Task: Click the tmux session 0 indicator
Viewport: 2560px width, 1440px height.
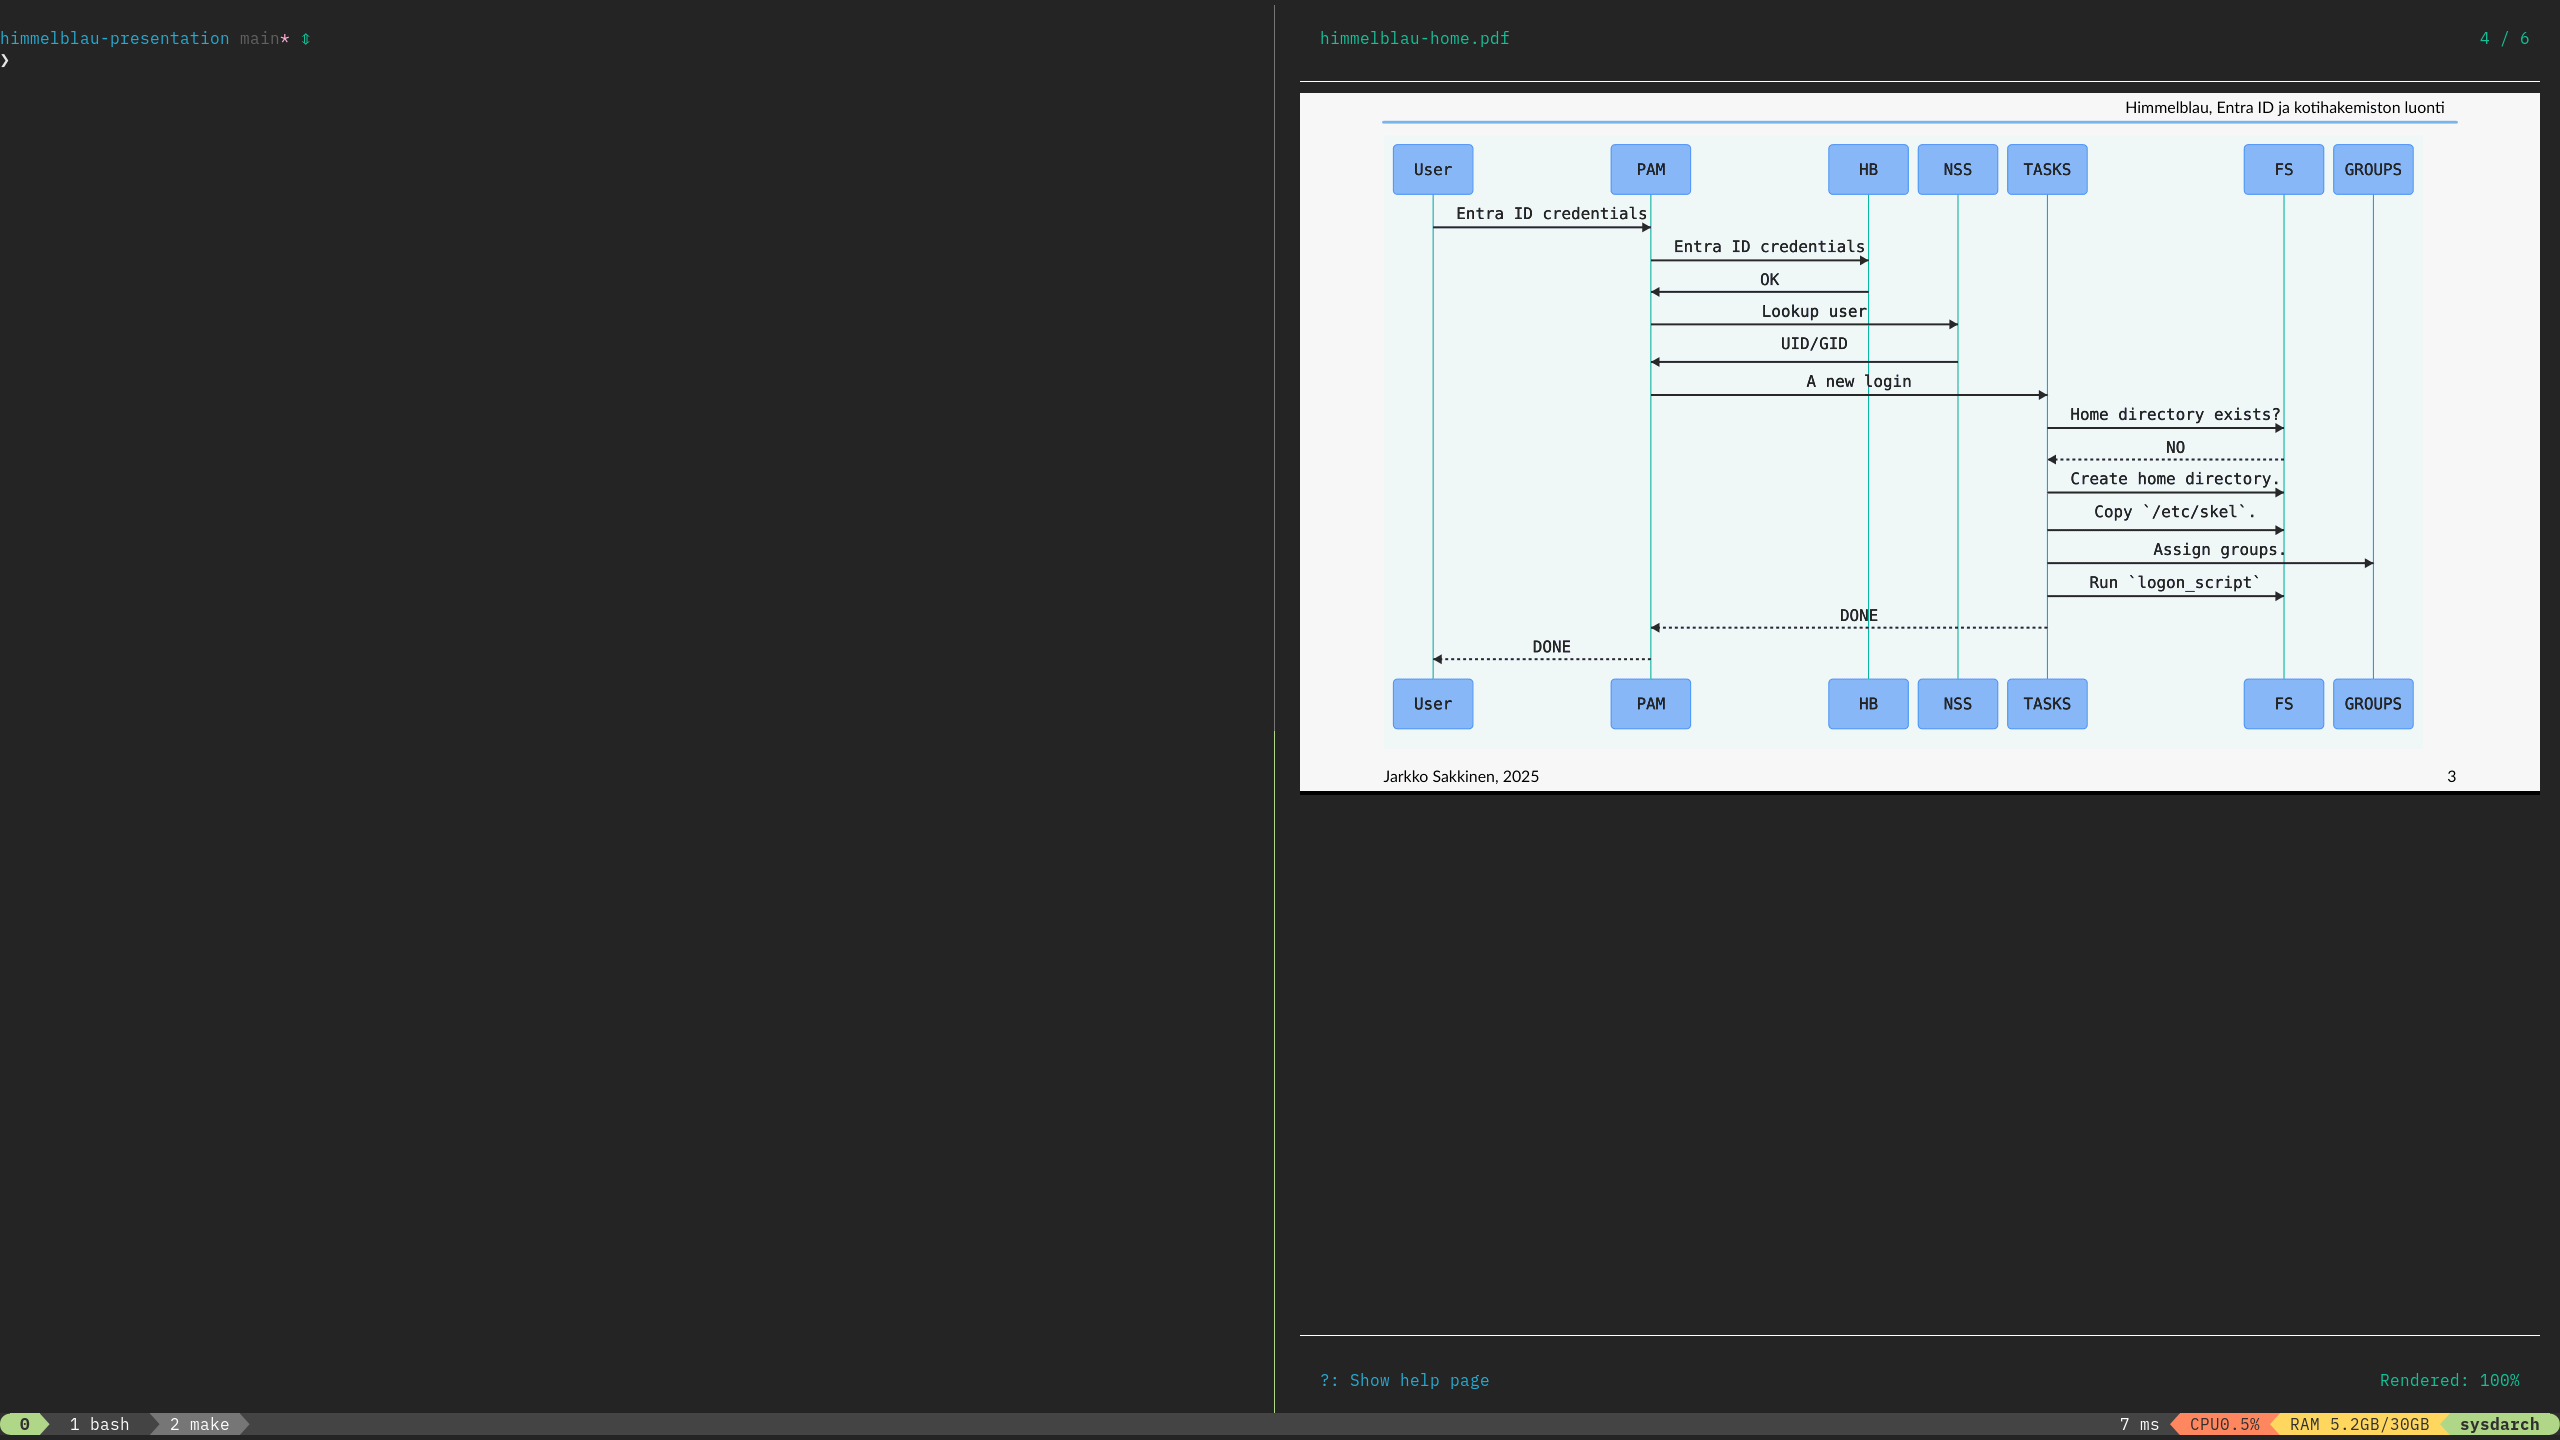Action: (24, 1424)
